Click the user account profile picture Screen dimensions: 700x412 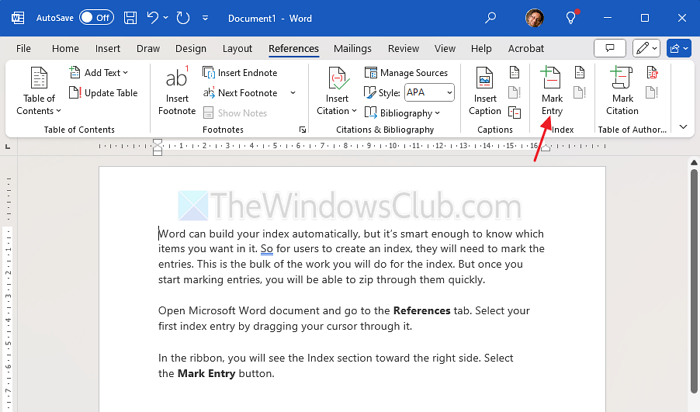[534, 18]
